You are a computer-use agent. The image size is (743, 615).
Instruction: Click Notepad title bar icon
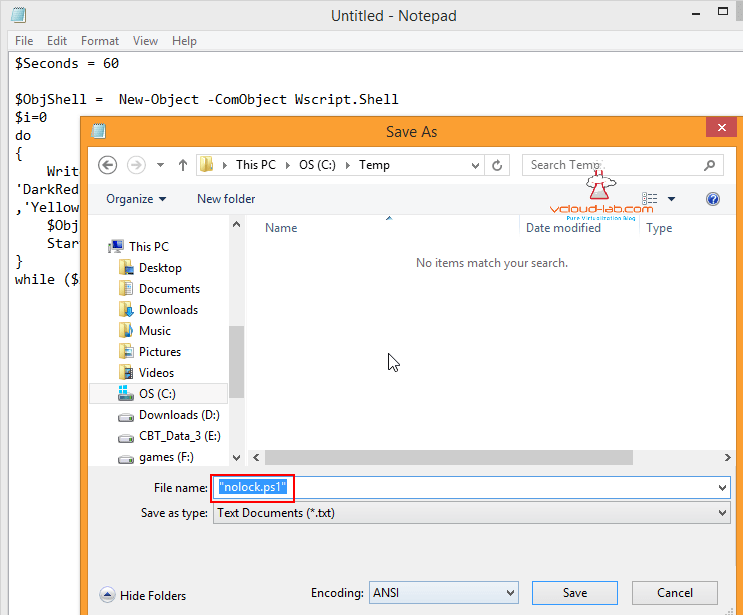pyautogui.click(x=19, y=15)
